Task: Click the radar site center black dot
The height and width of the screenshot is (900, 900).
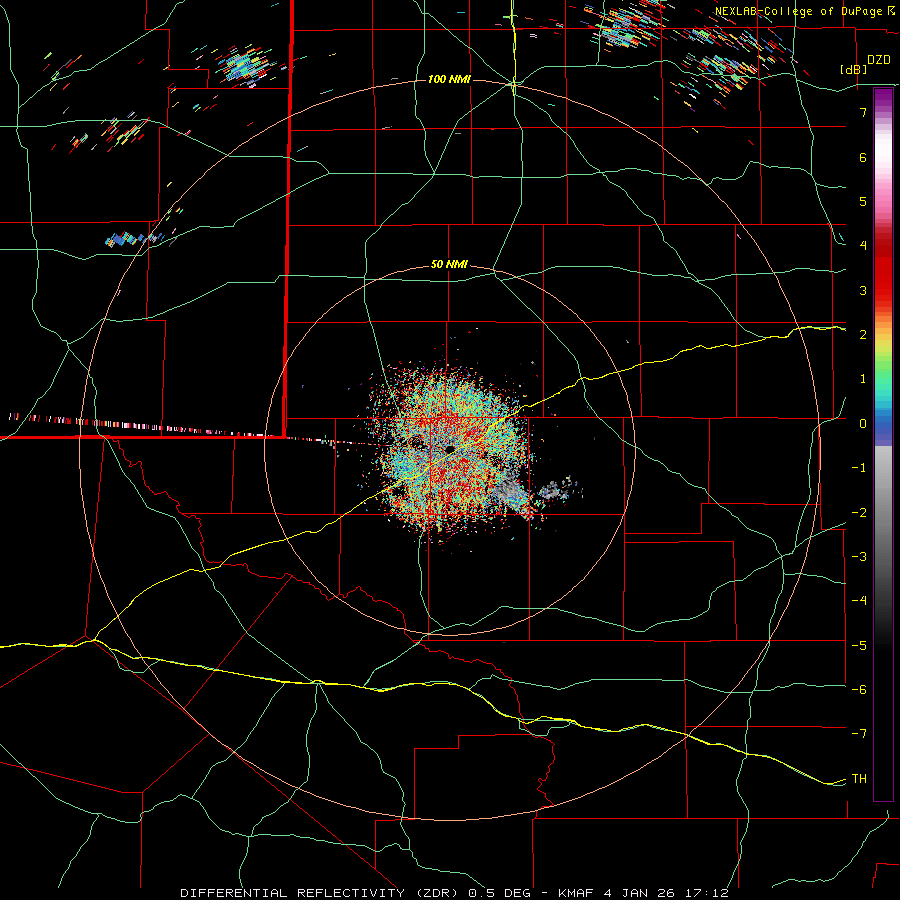Action: click(450, 449)
